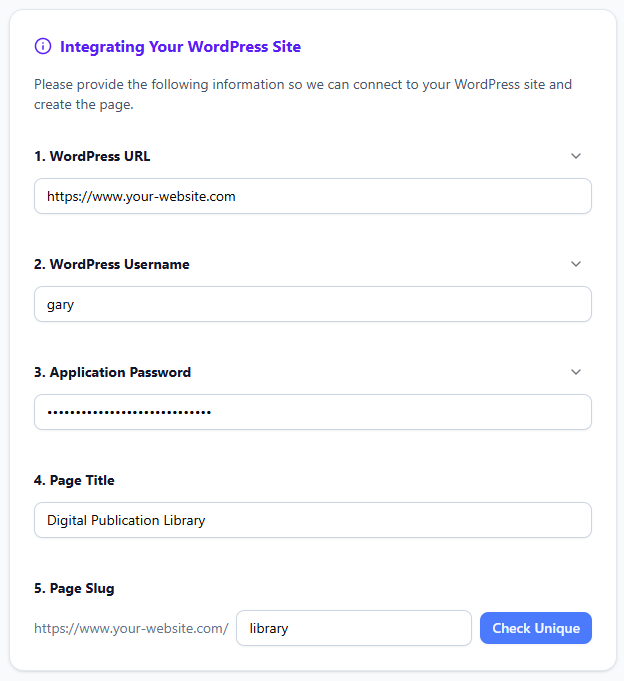Click the '5. Page Slug' label
This screenshot has height=681, width=624.
74,588
